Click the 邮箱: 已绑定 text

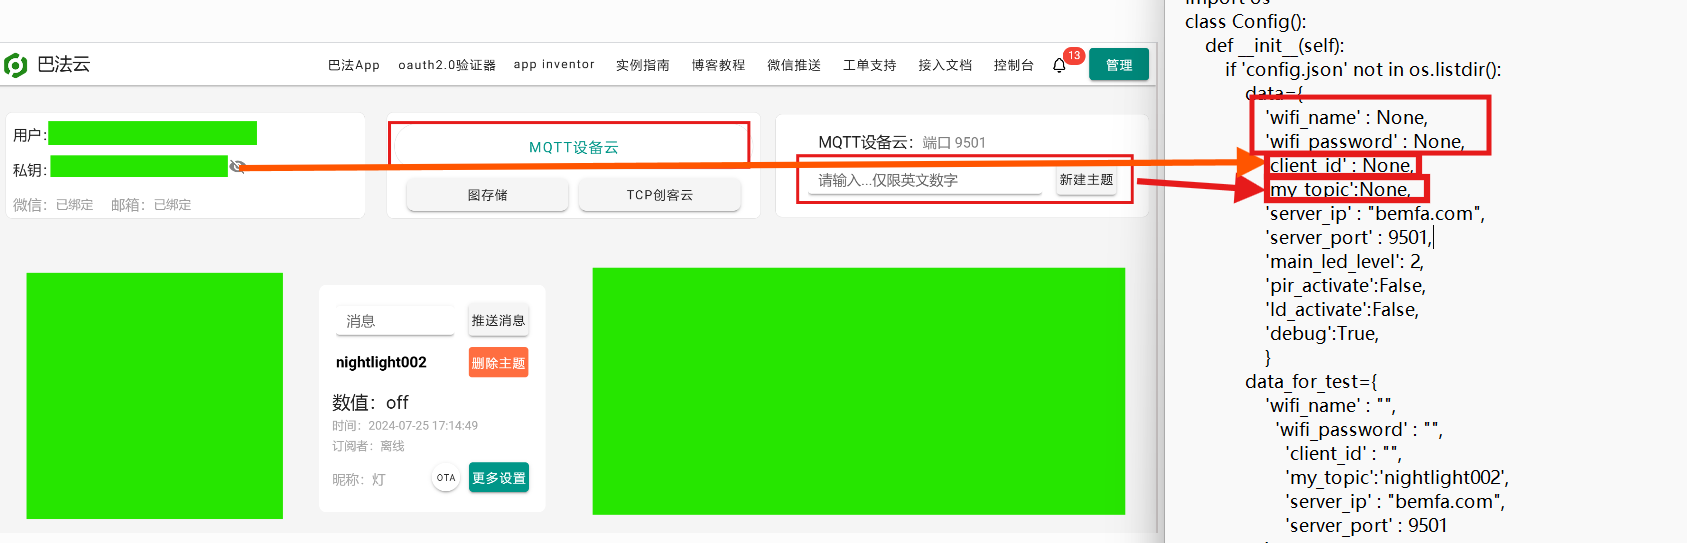[x=151, y=205]
